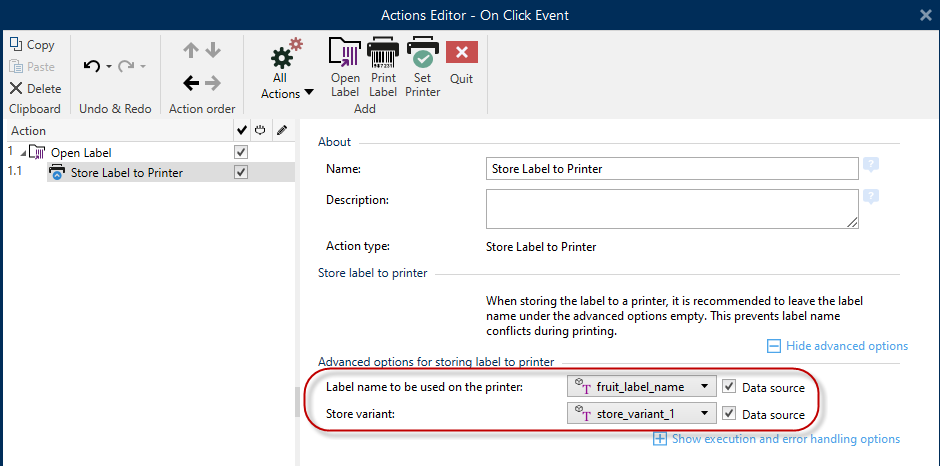
Task: Open the store_variant_1 dropdown
Action: pos(705,414)
